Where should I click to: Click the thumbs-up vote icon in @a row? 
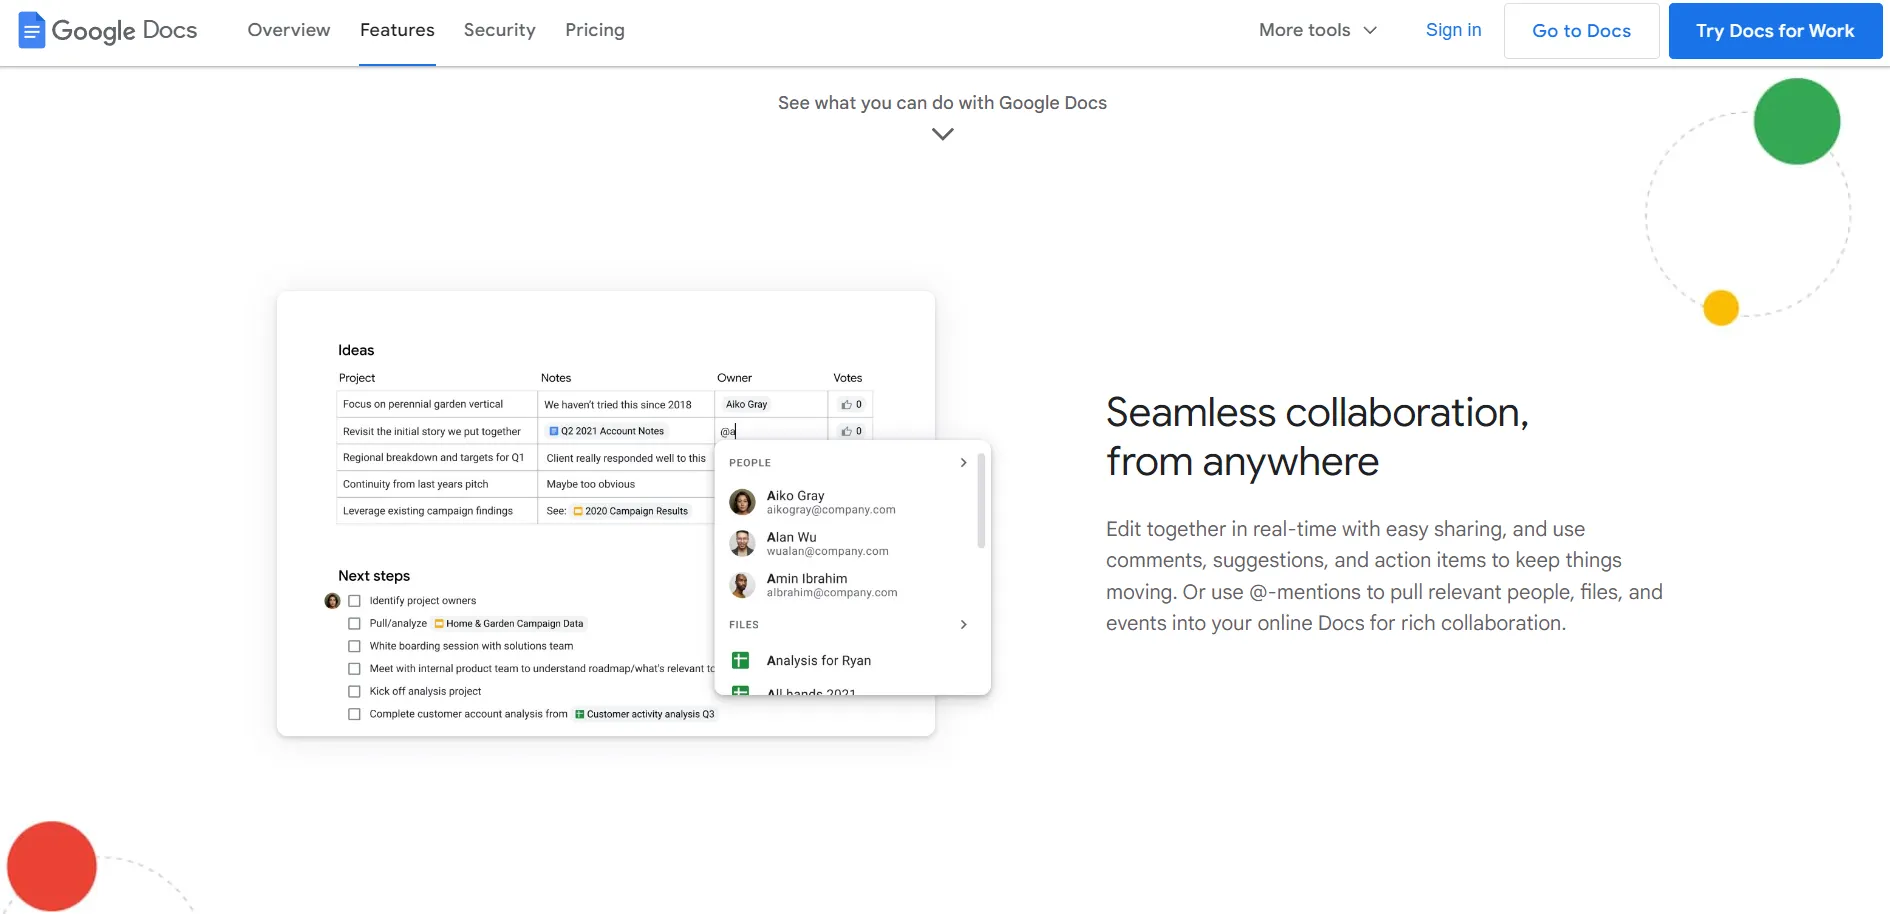point(846,431)
